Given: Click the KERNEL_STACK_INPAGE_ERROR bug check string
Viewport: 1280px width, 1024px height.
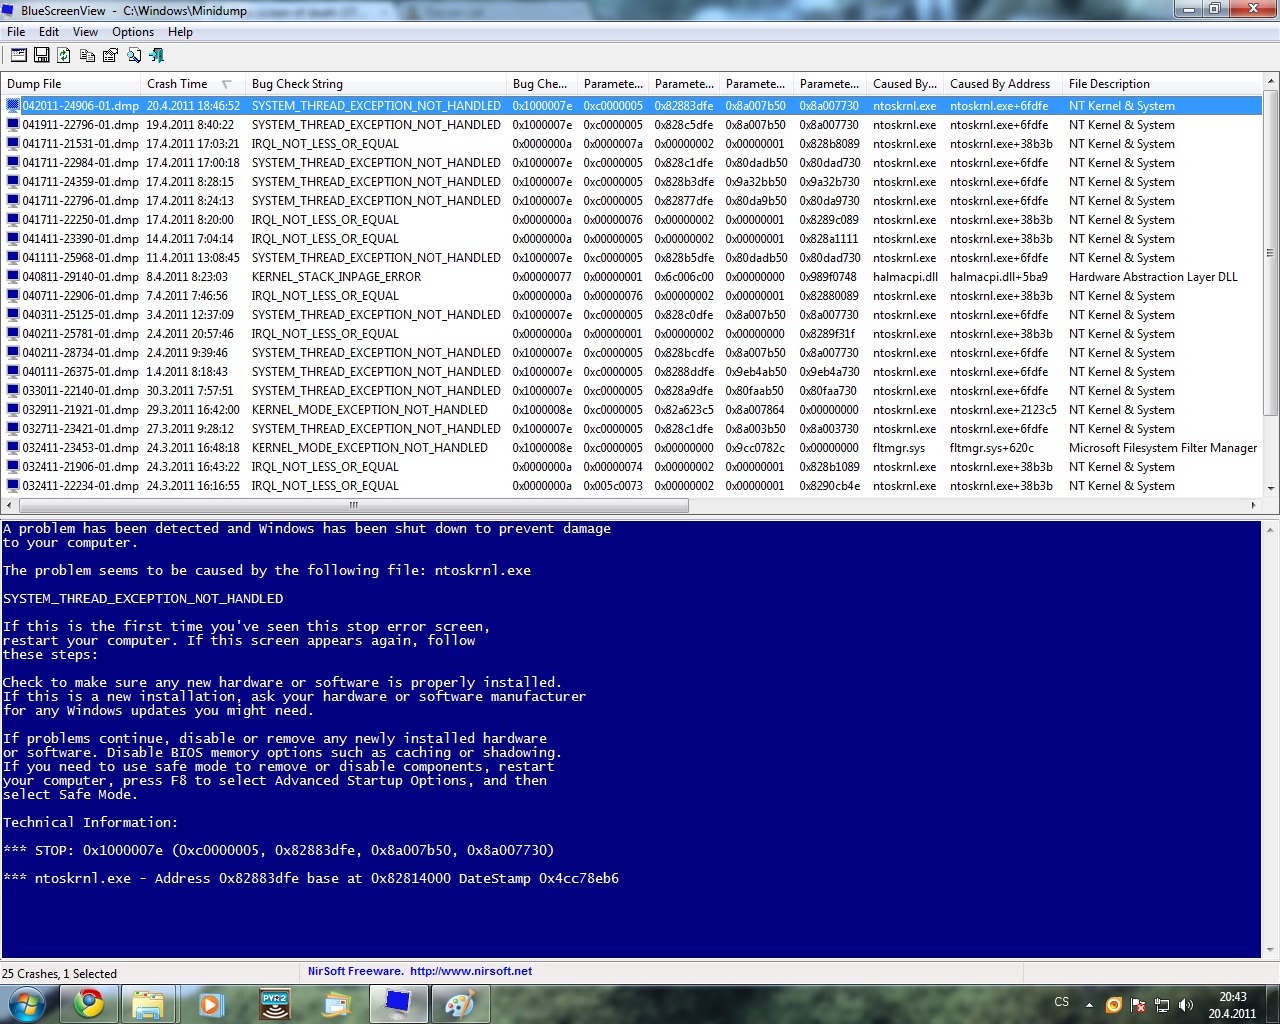Looking at the screenshot, I should (x=336, y=277).
